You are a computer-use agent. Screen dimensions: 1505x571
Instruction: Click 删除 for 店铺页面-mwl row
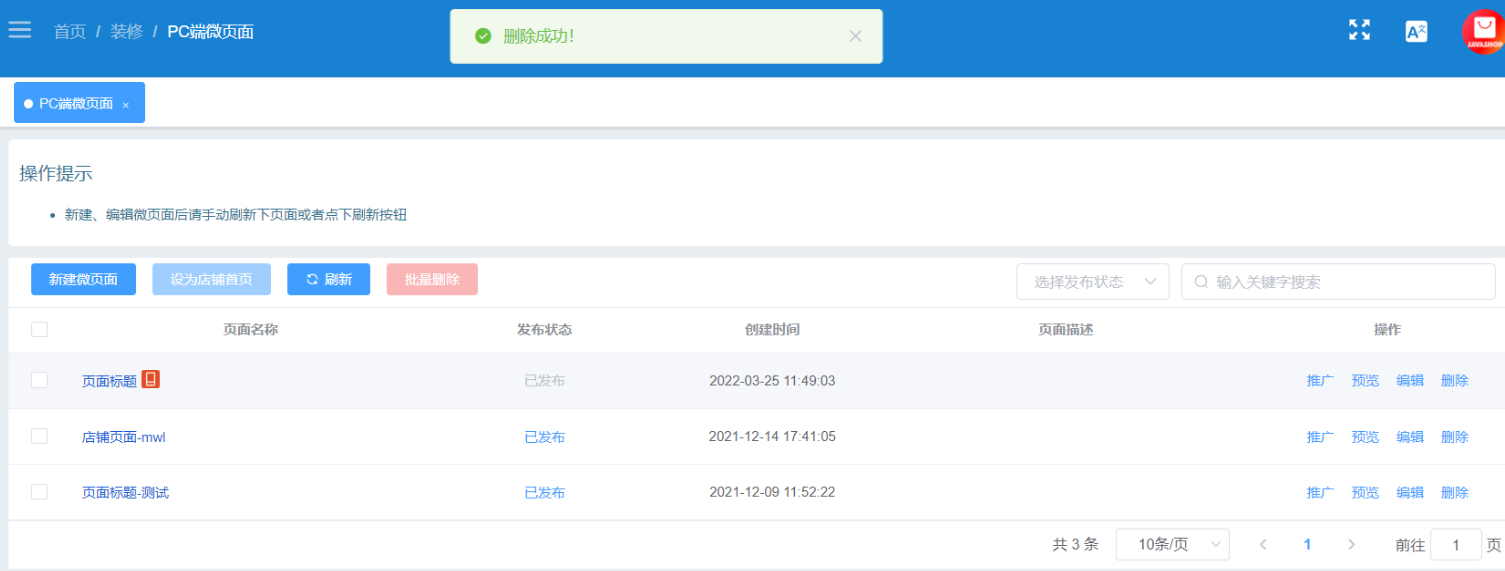1455,437
